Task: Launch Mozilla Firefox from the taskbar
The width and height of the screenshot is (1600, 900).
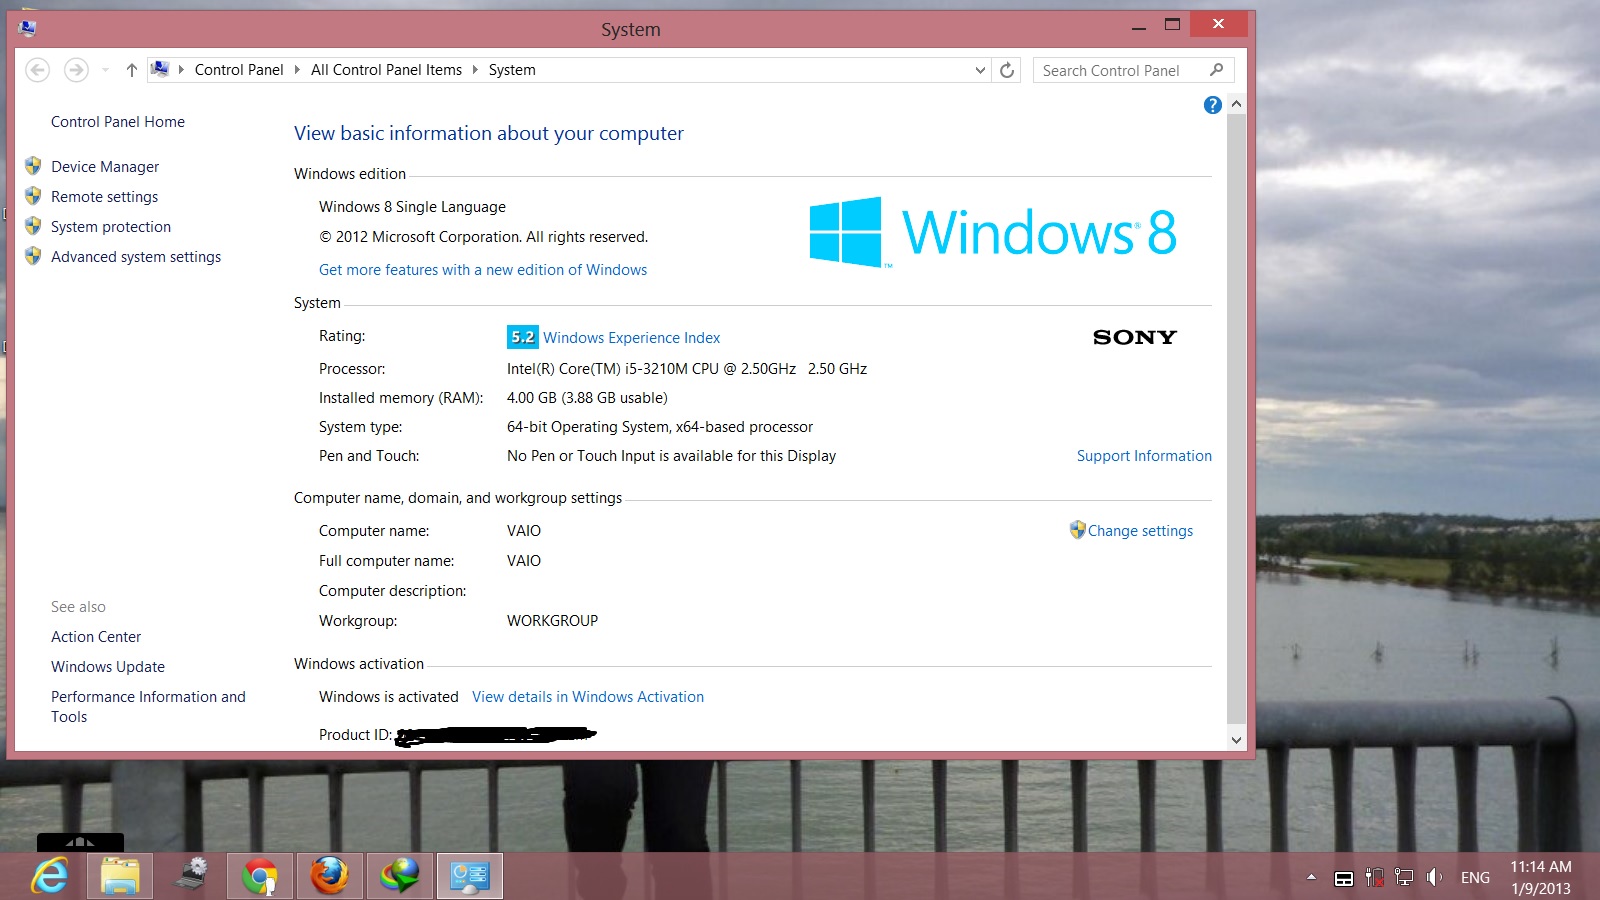Action: 330,877
